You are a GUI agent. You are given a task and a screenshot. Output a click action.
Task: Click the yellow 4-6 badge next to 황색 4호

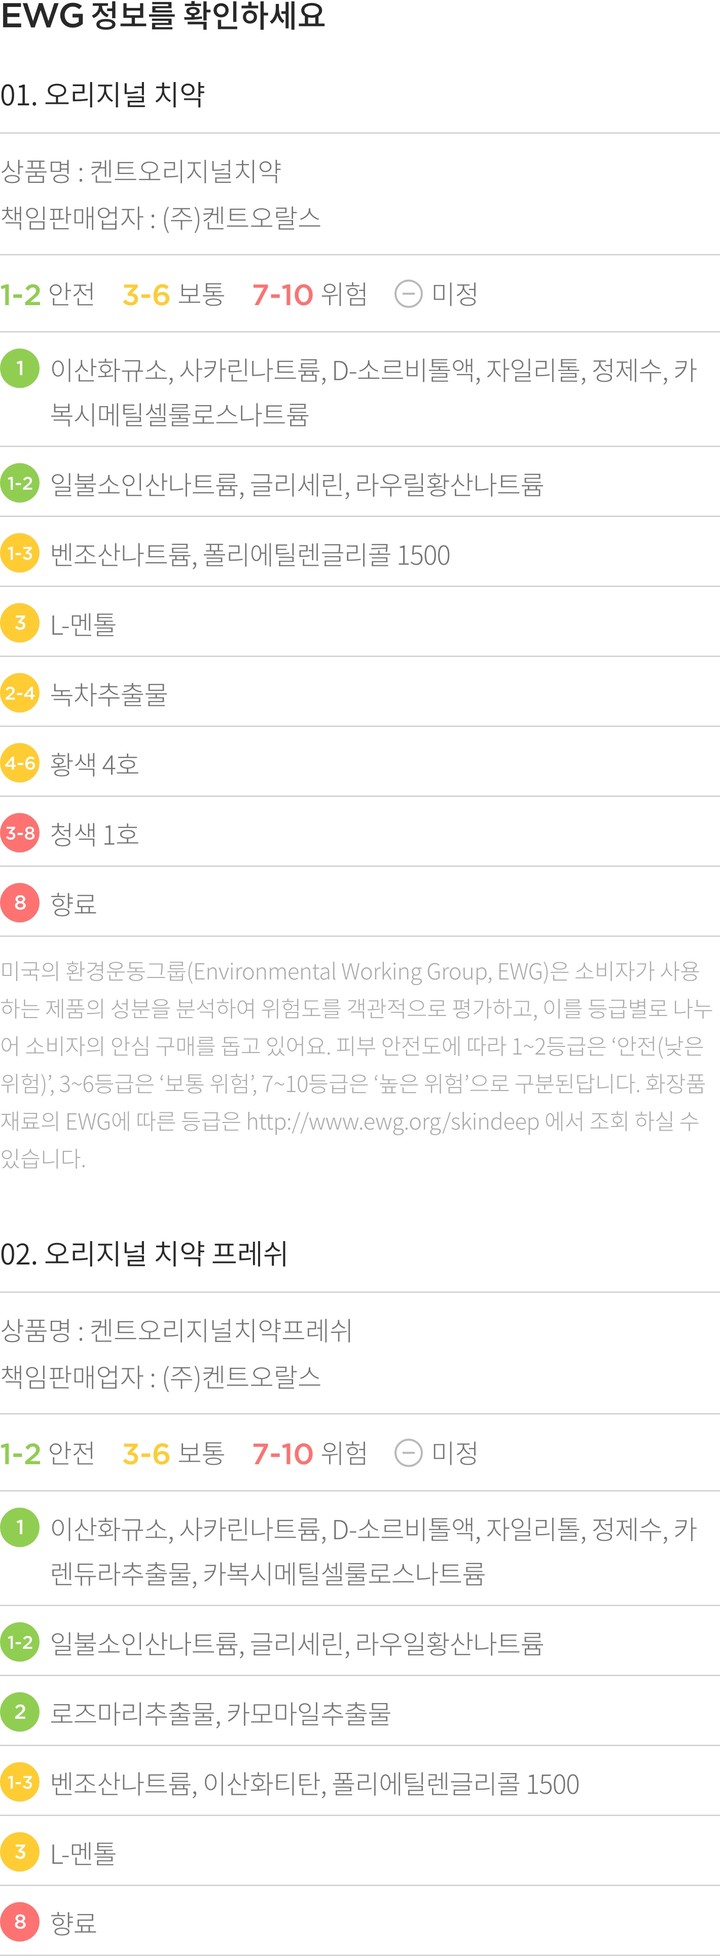tap(20, 763)
